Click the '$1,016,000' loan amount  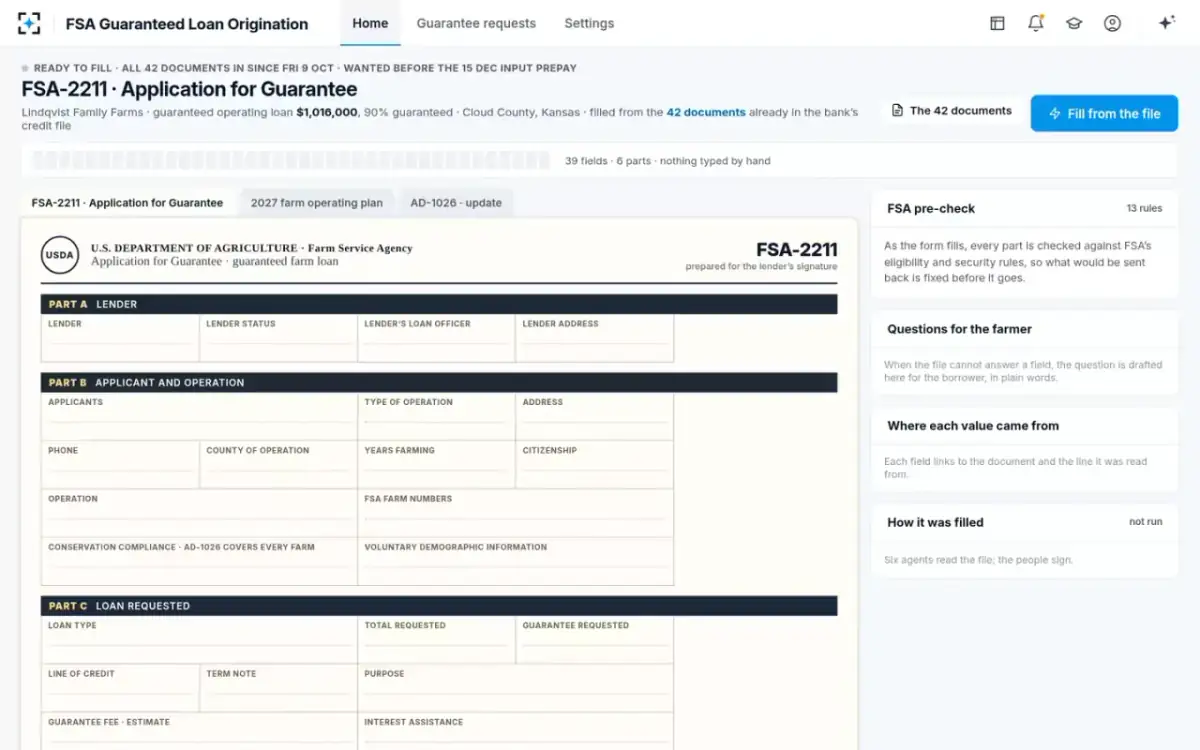pos(327,112)
